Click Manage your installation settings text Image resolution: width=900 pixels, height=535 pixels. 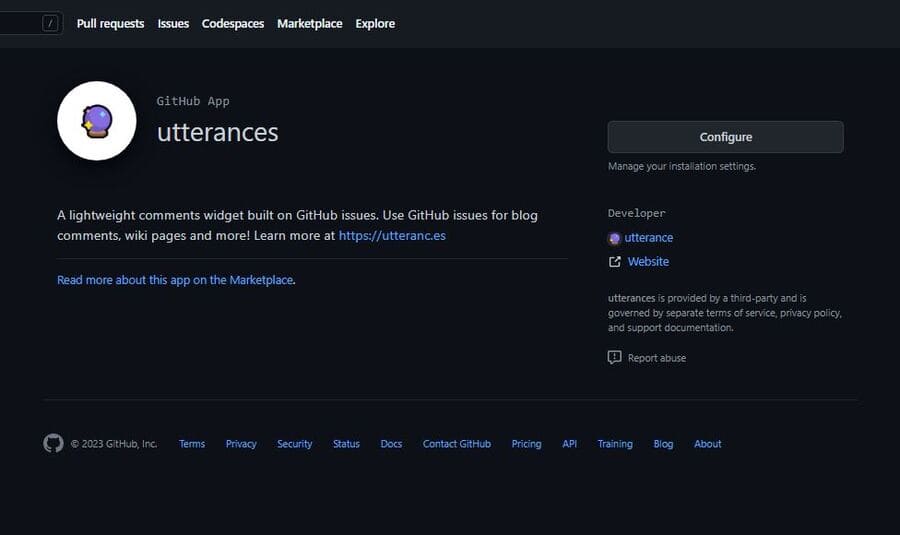(x=682, y=166)
